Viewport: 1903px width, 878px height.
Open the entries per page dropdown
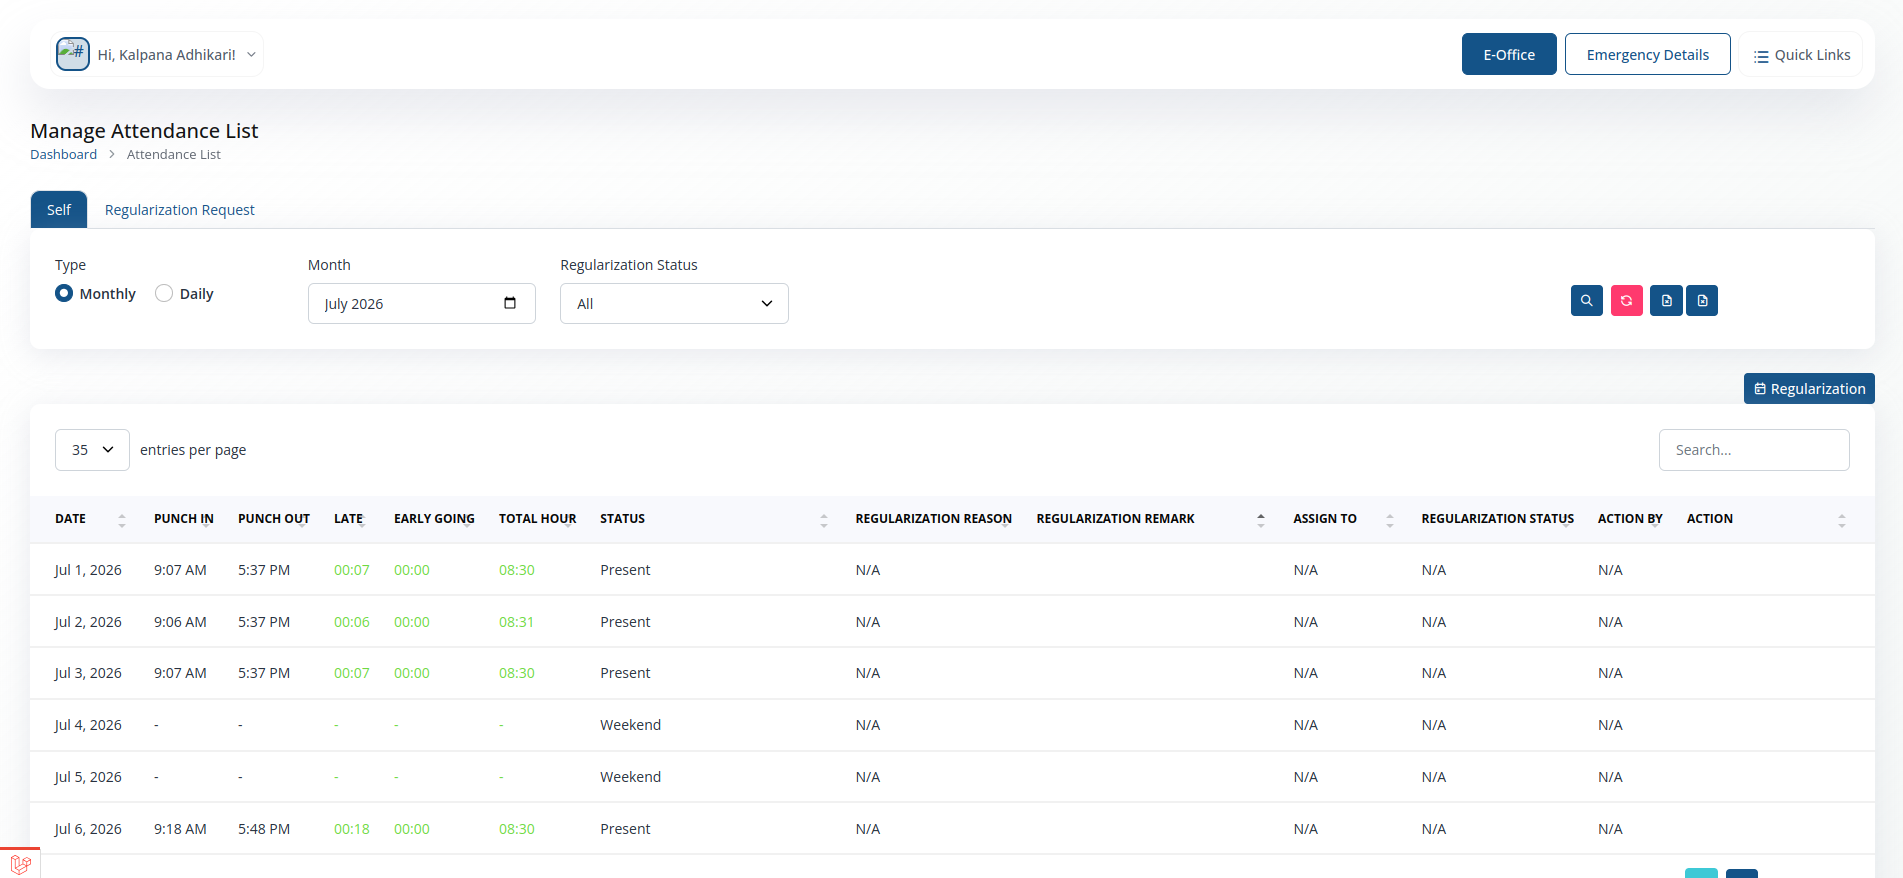[x=92, y=450]
